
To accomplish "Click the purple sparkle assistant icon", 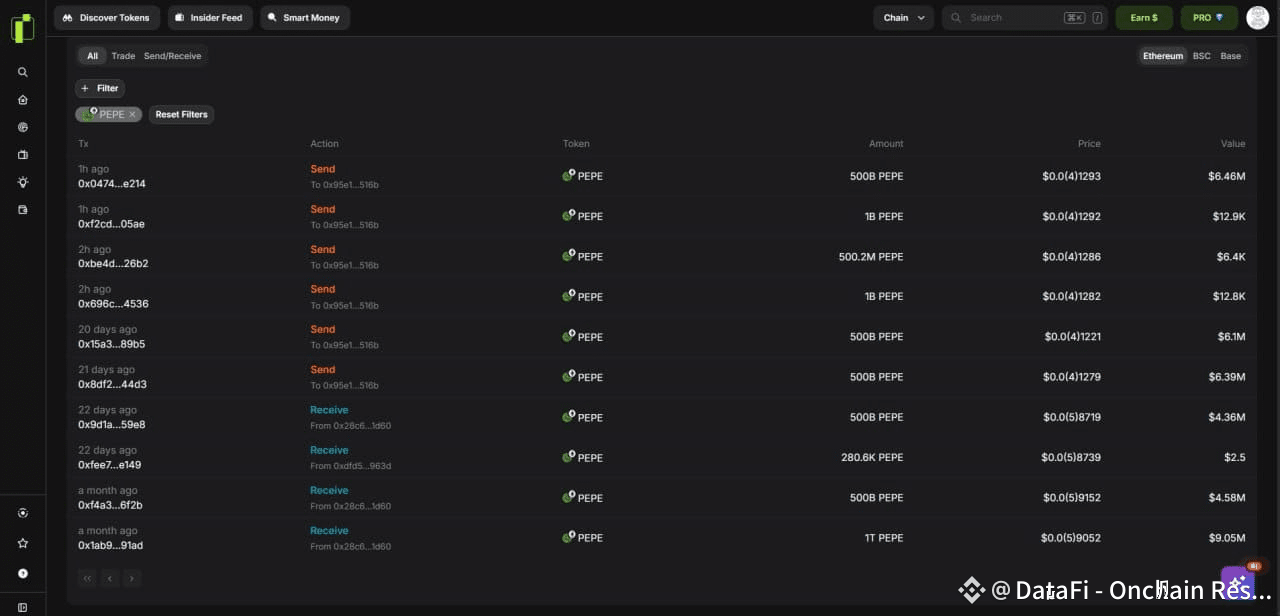I will (x=1236, y=584).
